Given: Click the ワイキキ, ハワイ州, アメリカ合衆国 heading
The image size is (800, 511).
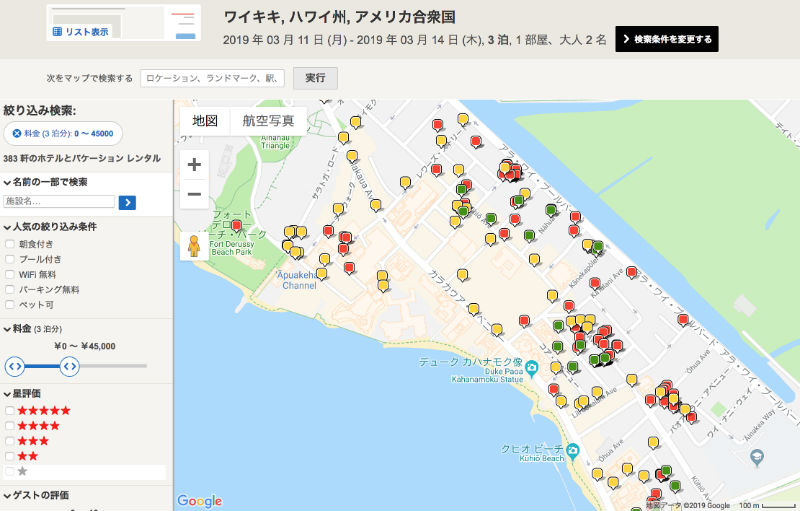Looking at the screenshot, I should coord(339,17).
